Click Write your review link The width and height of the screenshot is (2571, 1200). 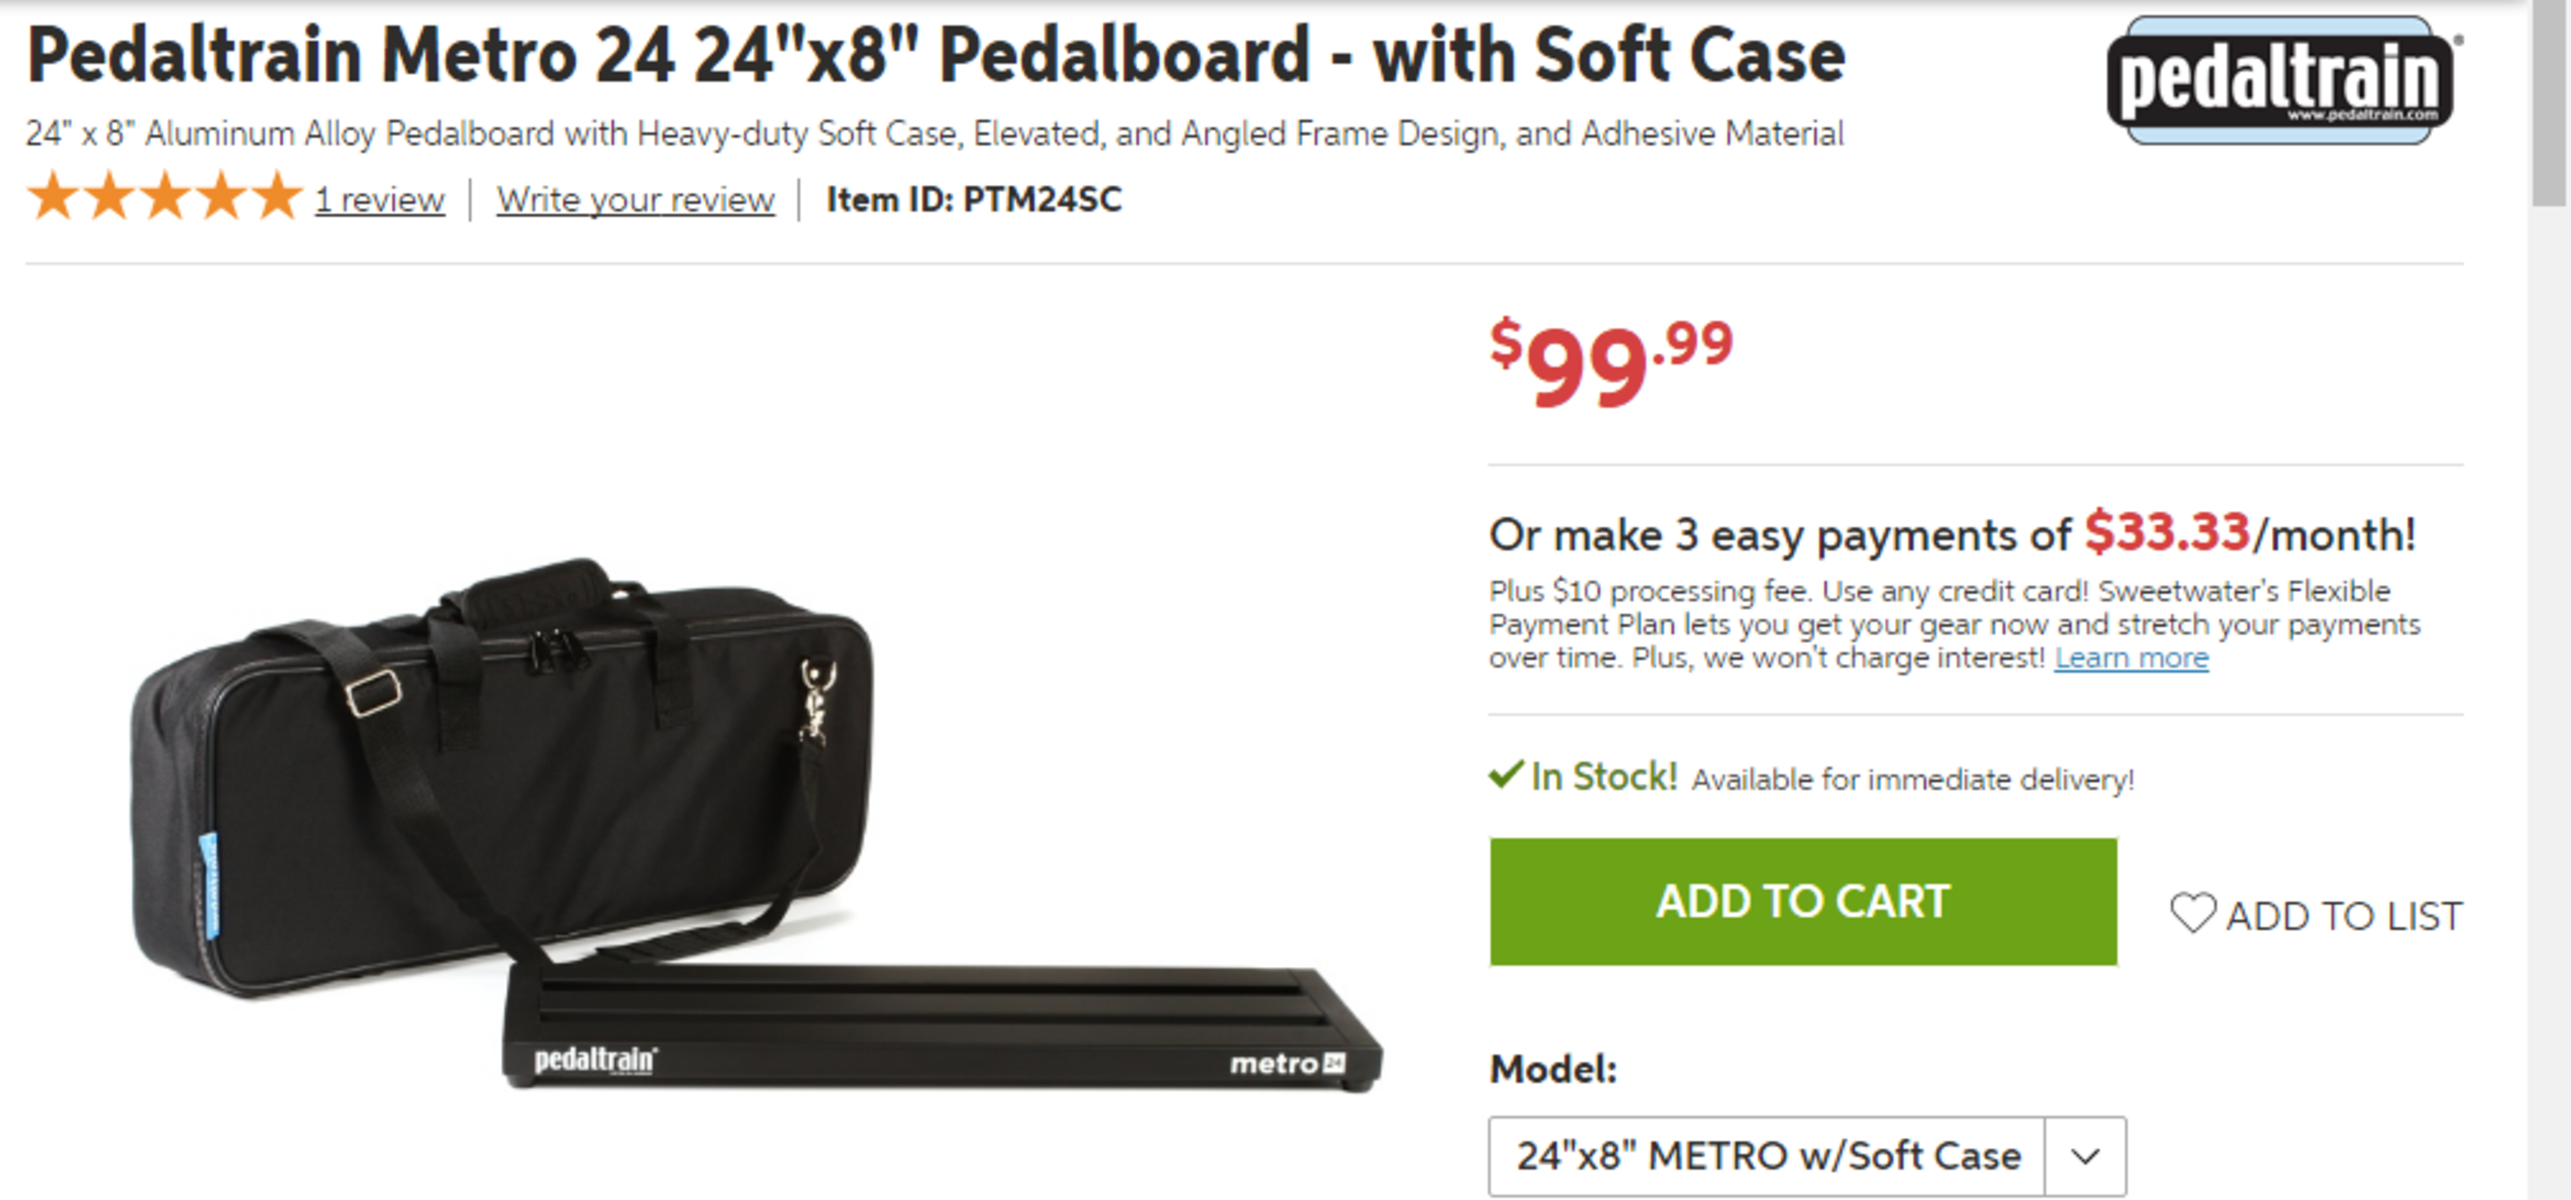(636, 200)
